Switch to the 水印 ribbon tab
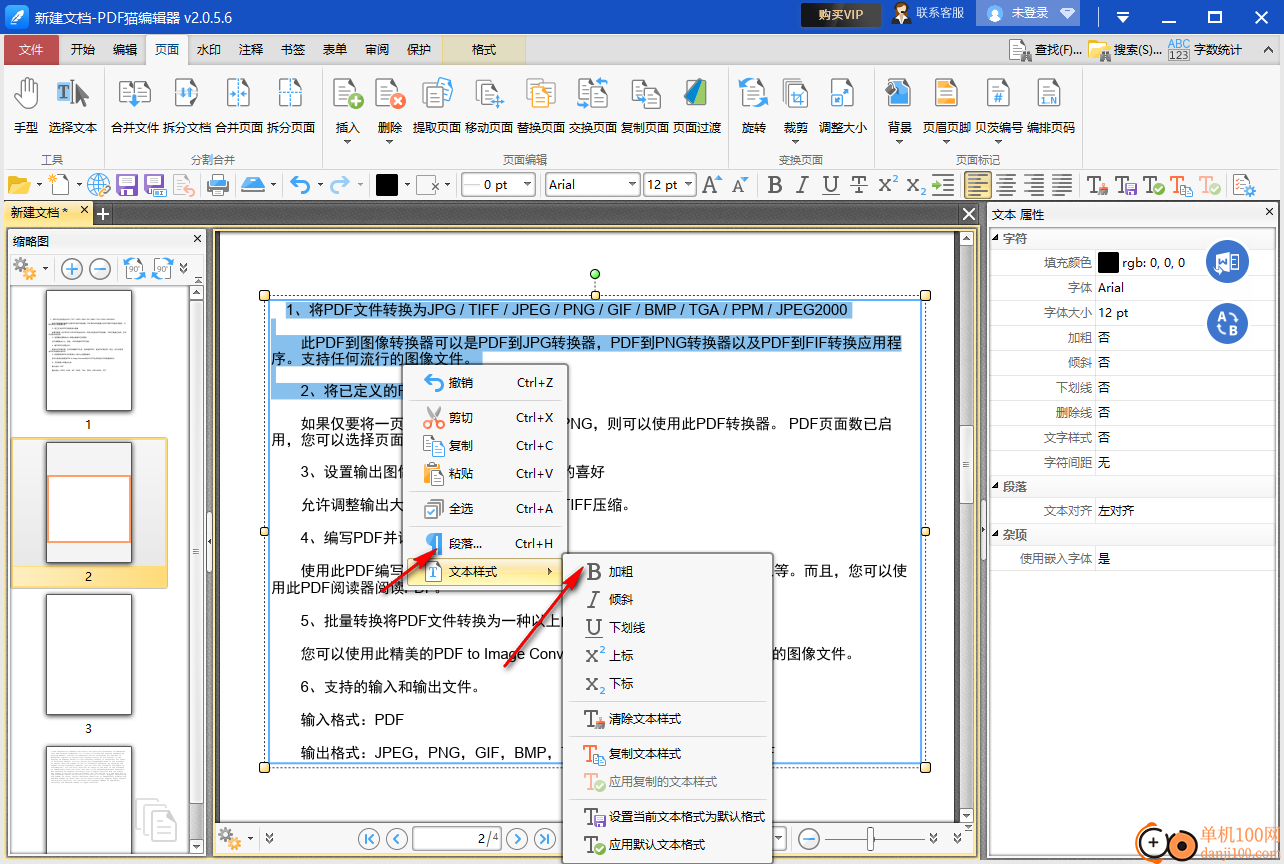 point(208,50)
